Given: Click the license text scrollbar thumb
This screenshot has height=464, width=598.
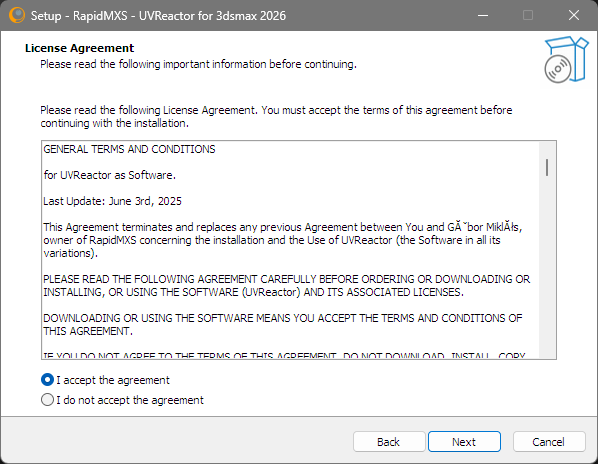Looking at the screenshot, I should pos(547,167).
